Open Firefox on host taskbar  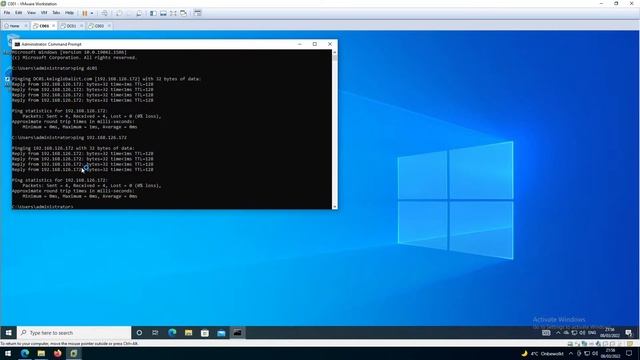tap(58, 353)
